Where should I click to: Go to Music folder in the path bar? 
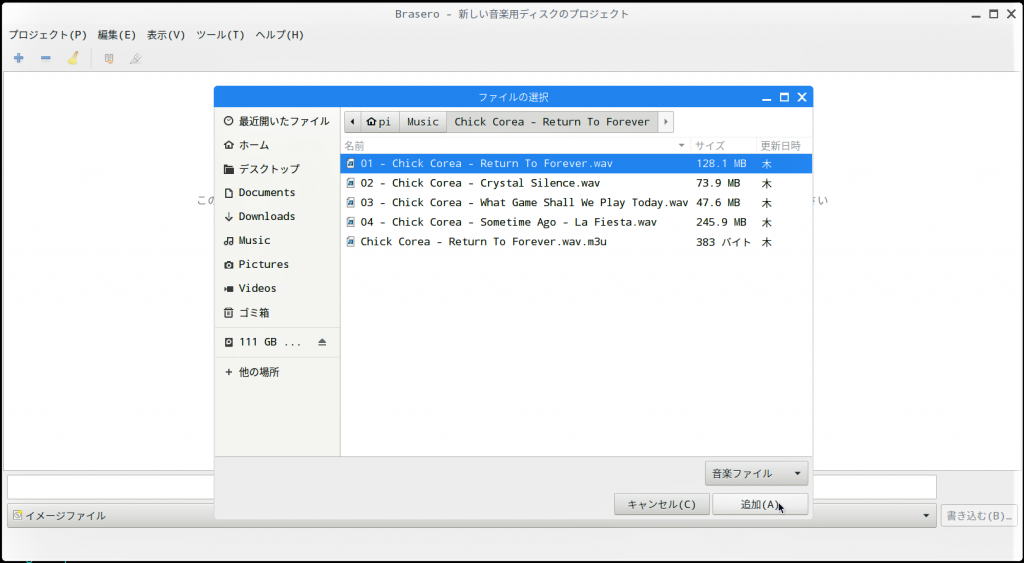point(423,121)
